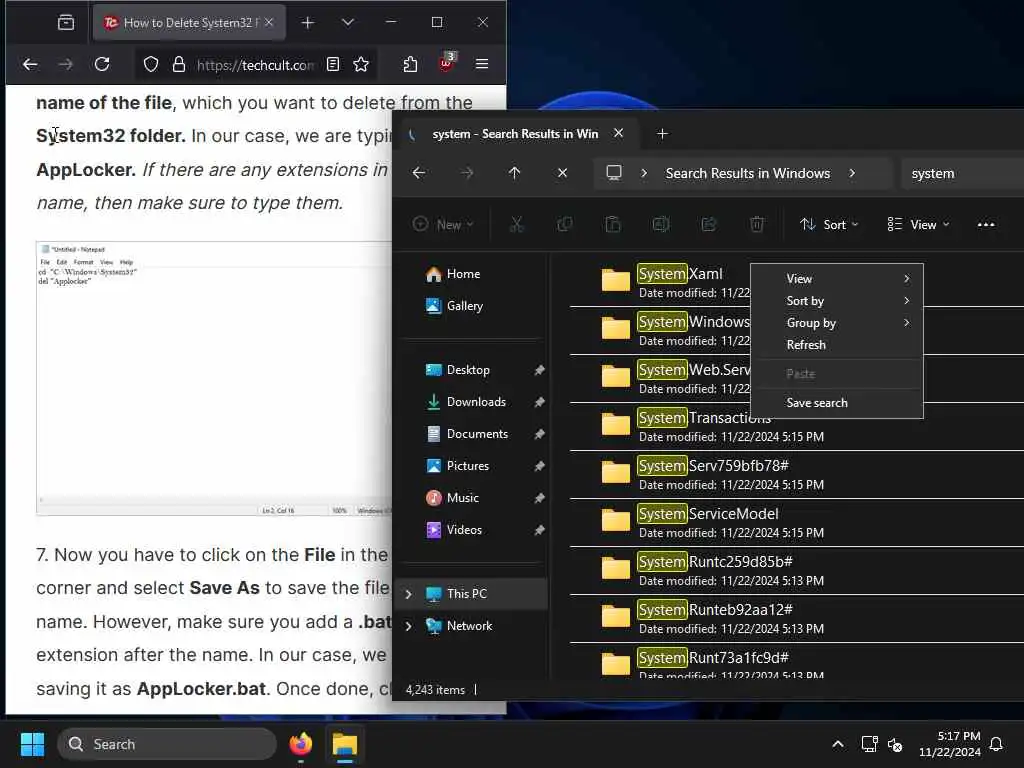The height and width of the screenshot is (768, 1024).
Task: Click the Firefox back arrow button
Action: click(x=30, y=64)
